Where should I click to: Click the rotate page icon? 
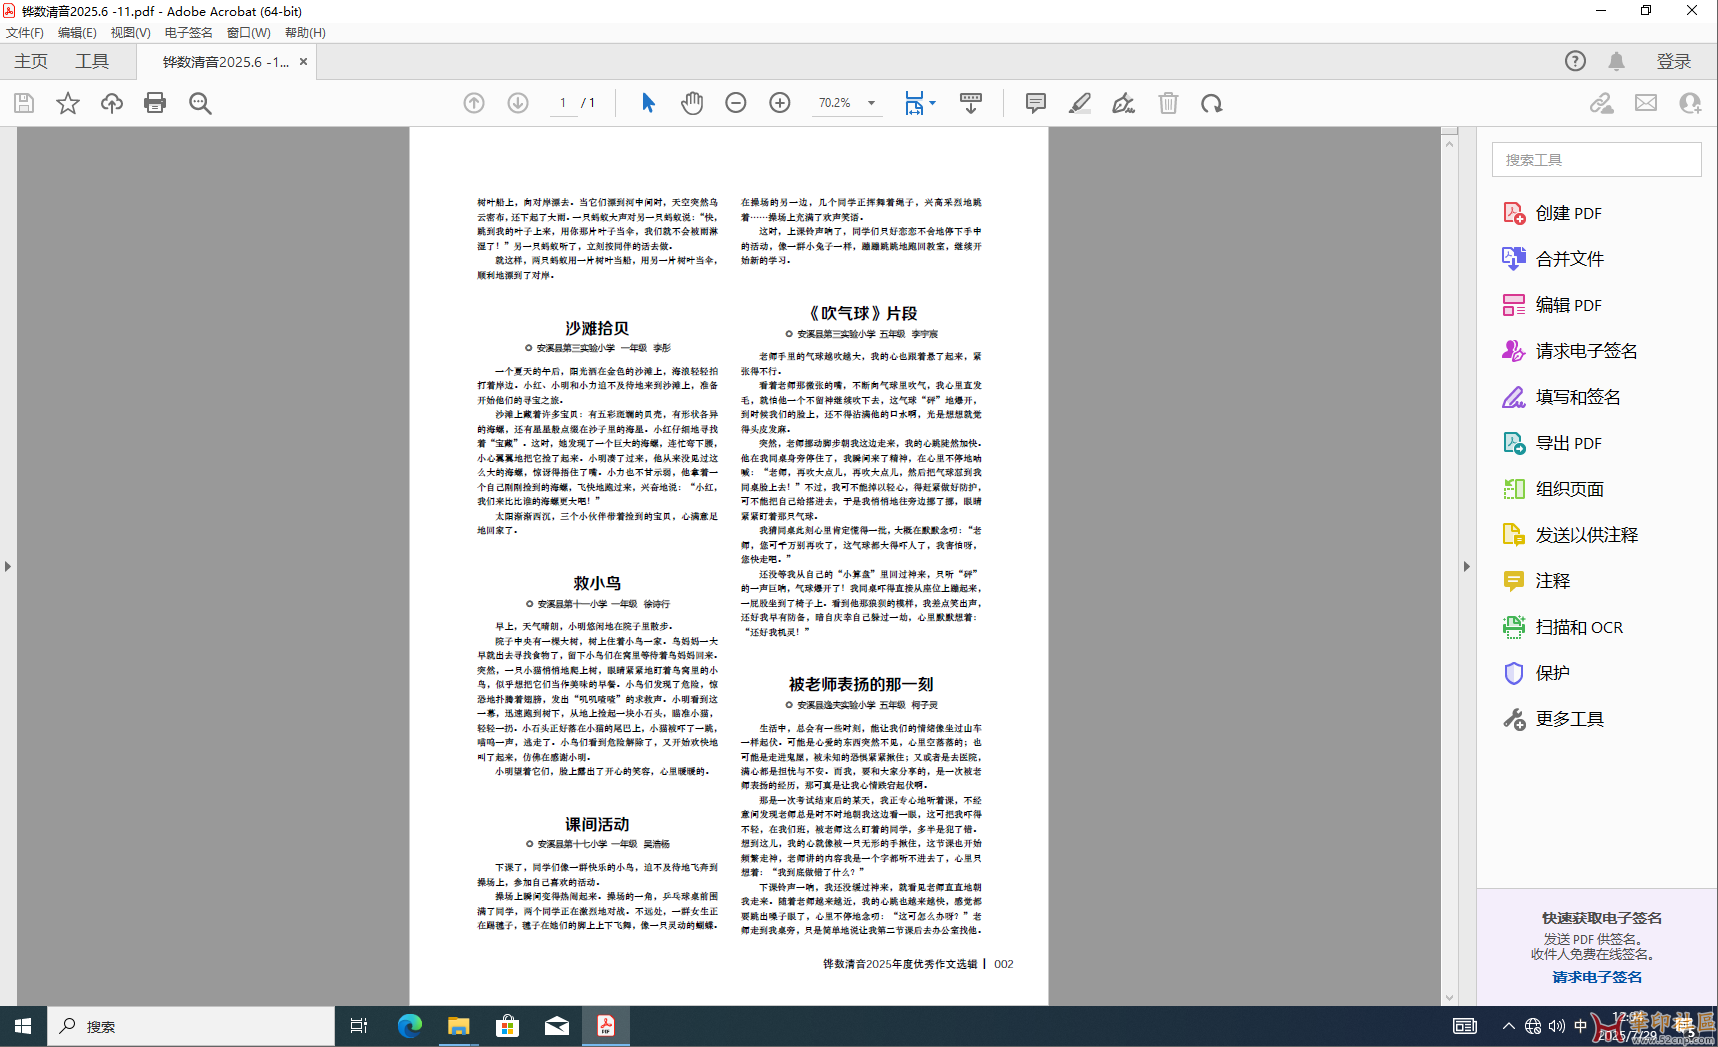[1212, 103]
